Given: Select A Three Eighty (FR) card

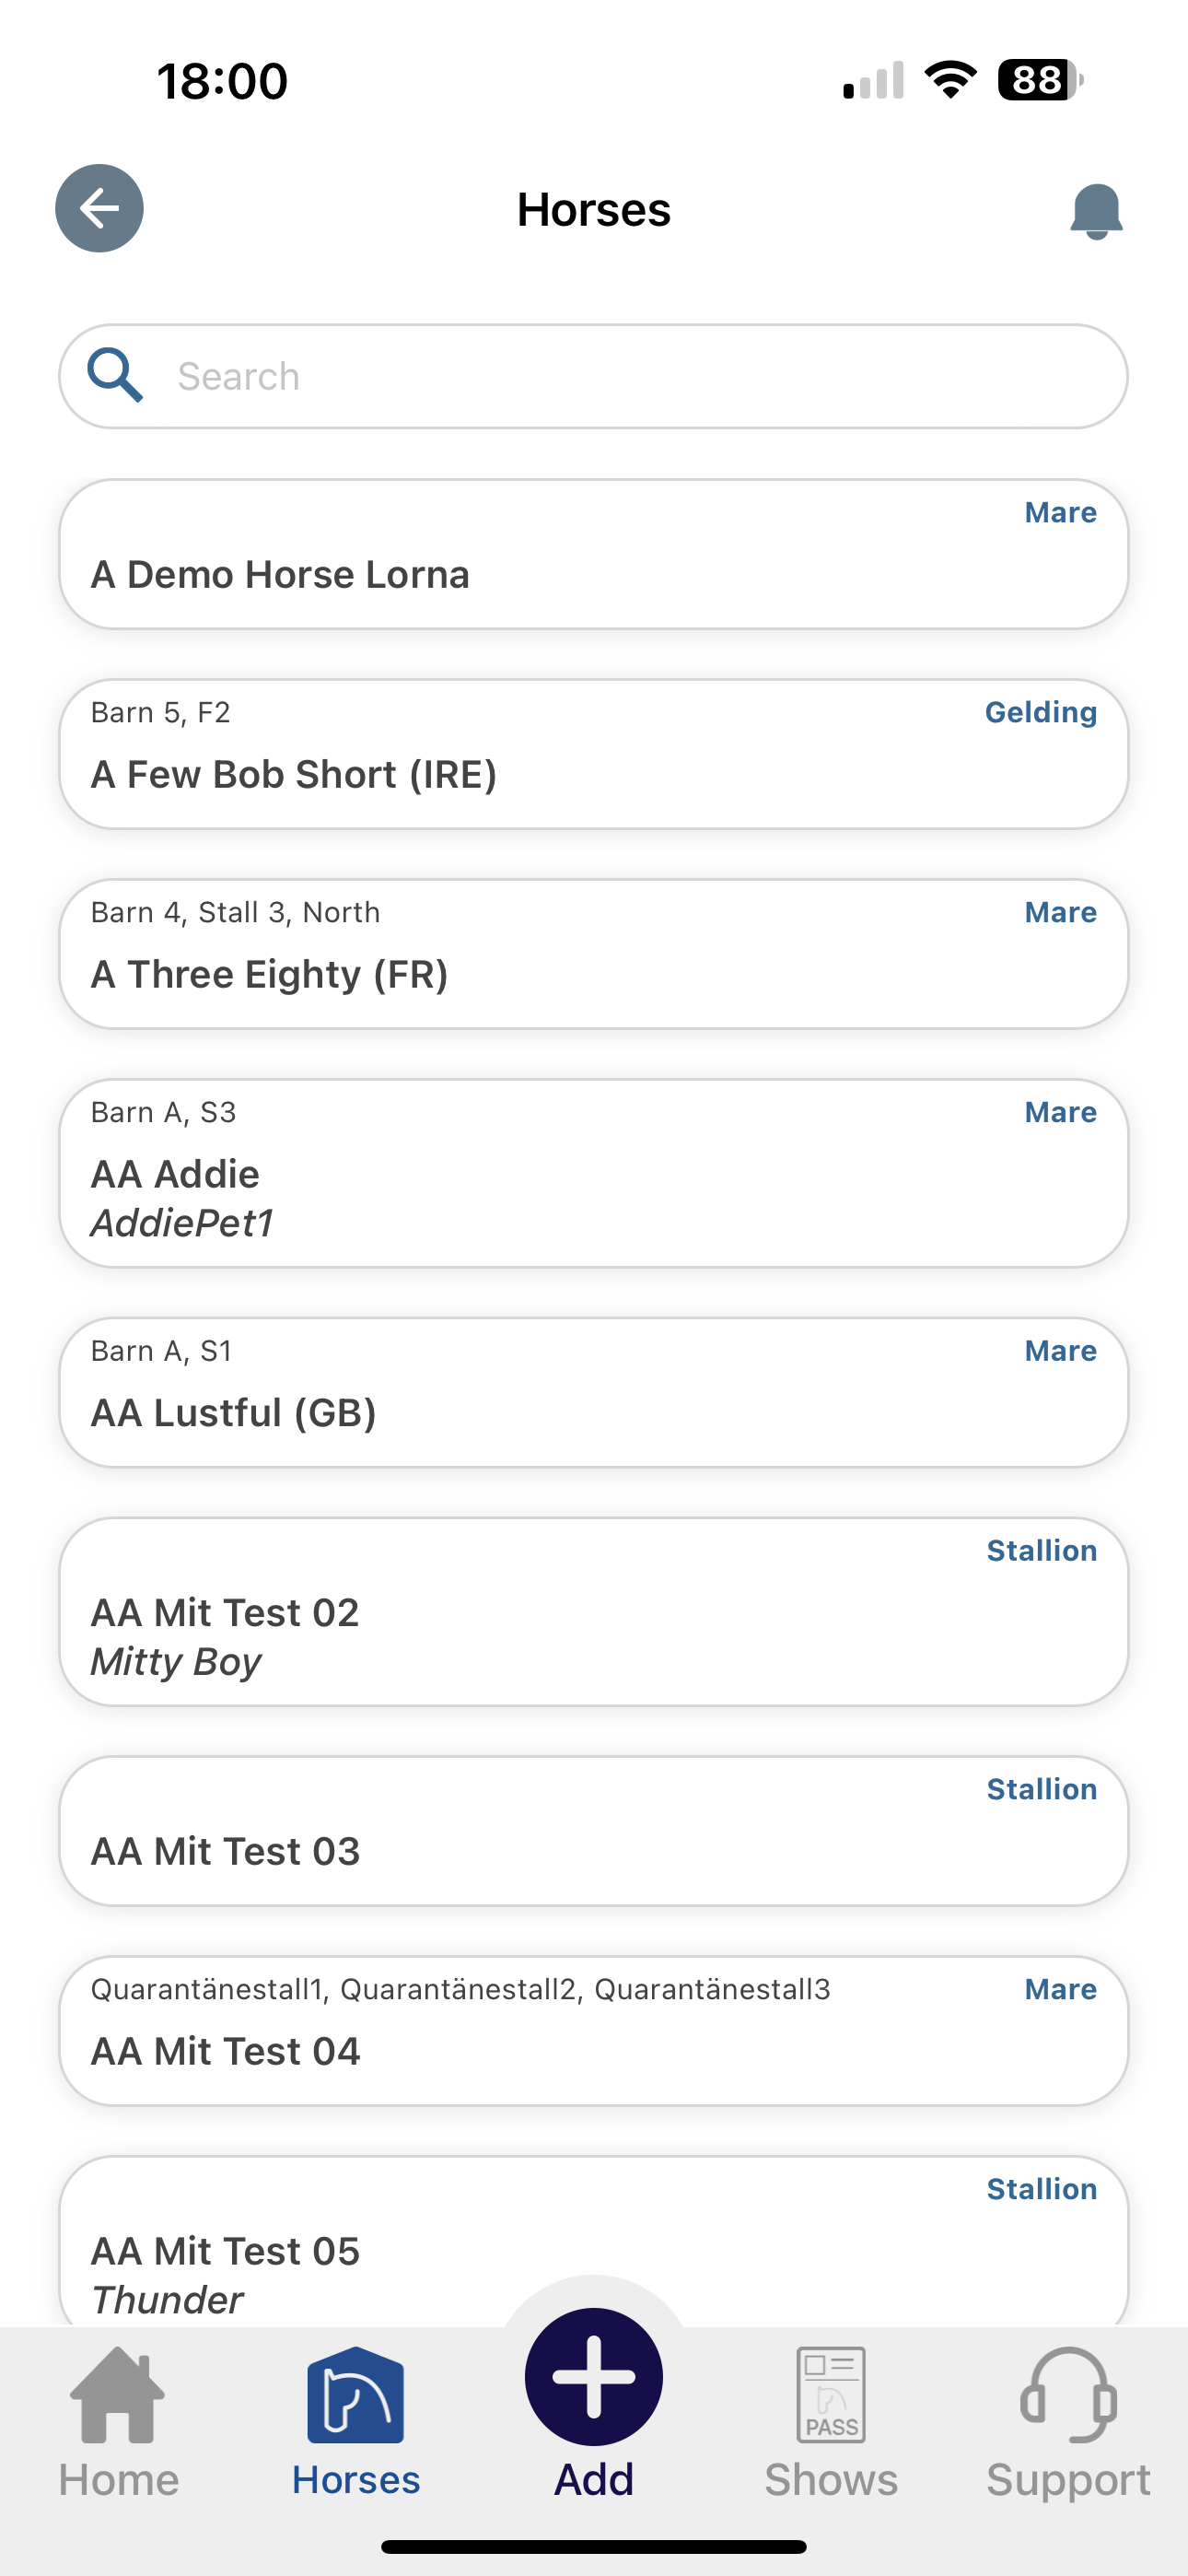Looking at the screenshot, I should (x=594, y=954).
